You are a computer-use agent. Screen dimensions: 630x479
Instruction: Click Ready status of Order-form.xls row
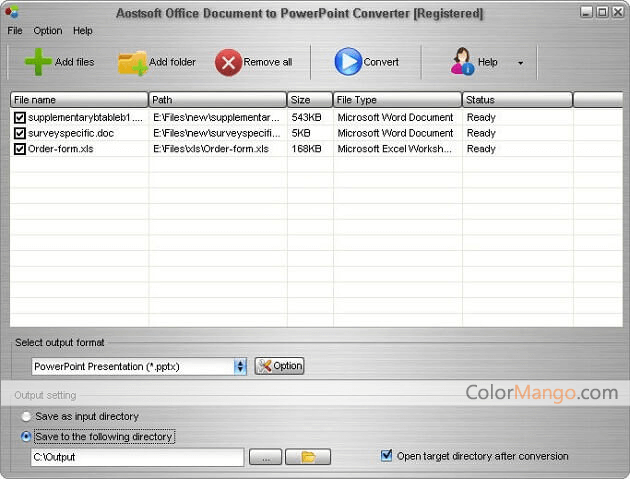click(x=481, y=149)
